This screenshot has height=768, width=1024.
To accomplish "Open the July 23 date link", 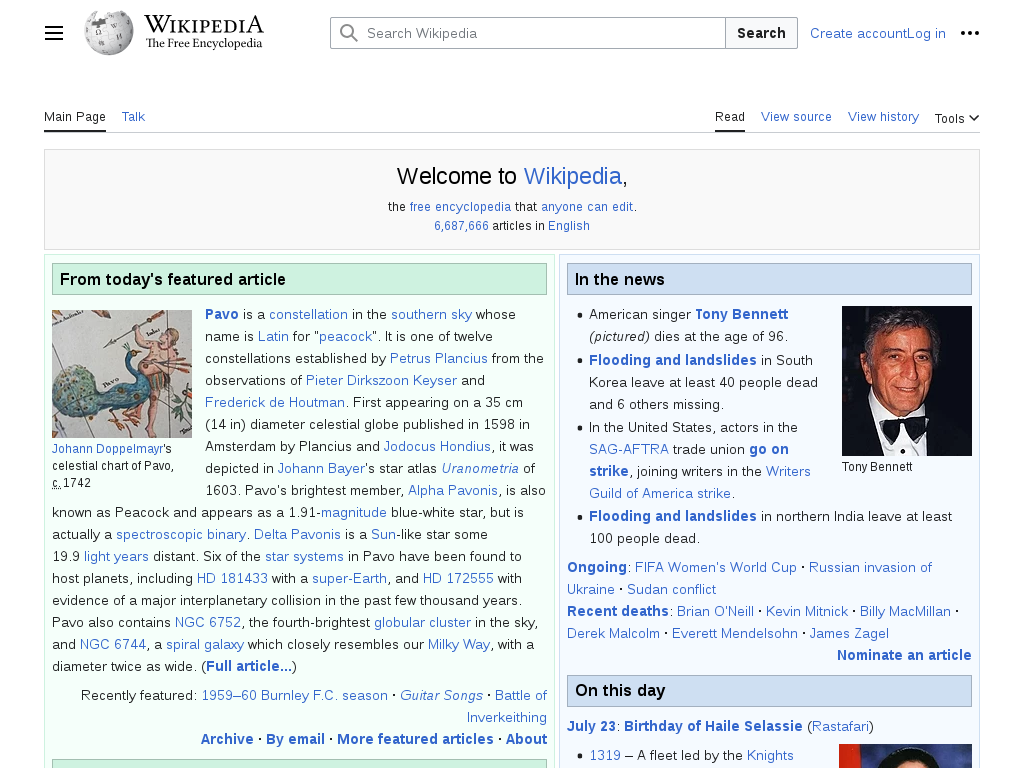I will coord(591,726).
